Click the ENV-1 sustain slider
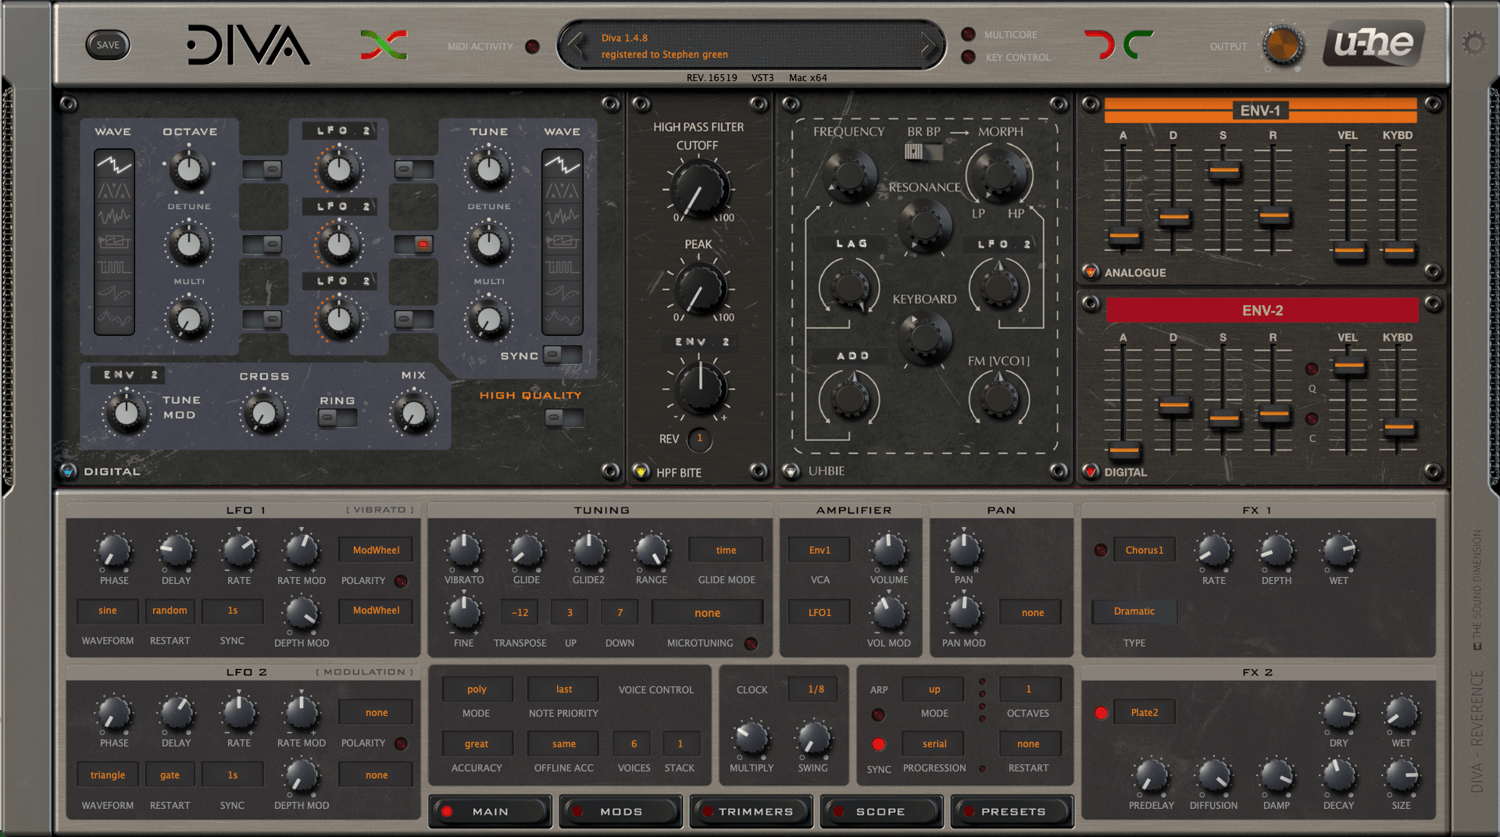This screenshot has height=837, width=1500. 1223,171
